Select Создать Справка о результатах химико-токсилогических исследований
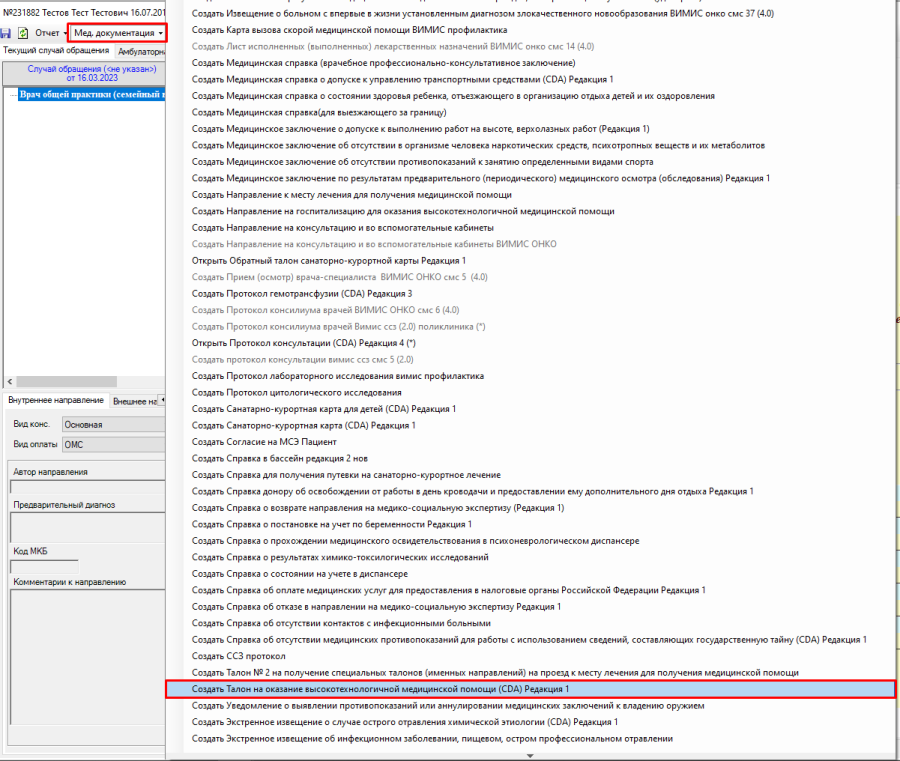Viewport: 900px width, 761px height. pyautogui.click(x=340, y=558)
